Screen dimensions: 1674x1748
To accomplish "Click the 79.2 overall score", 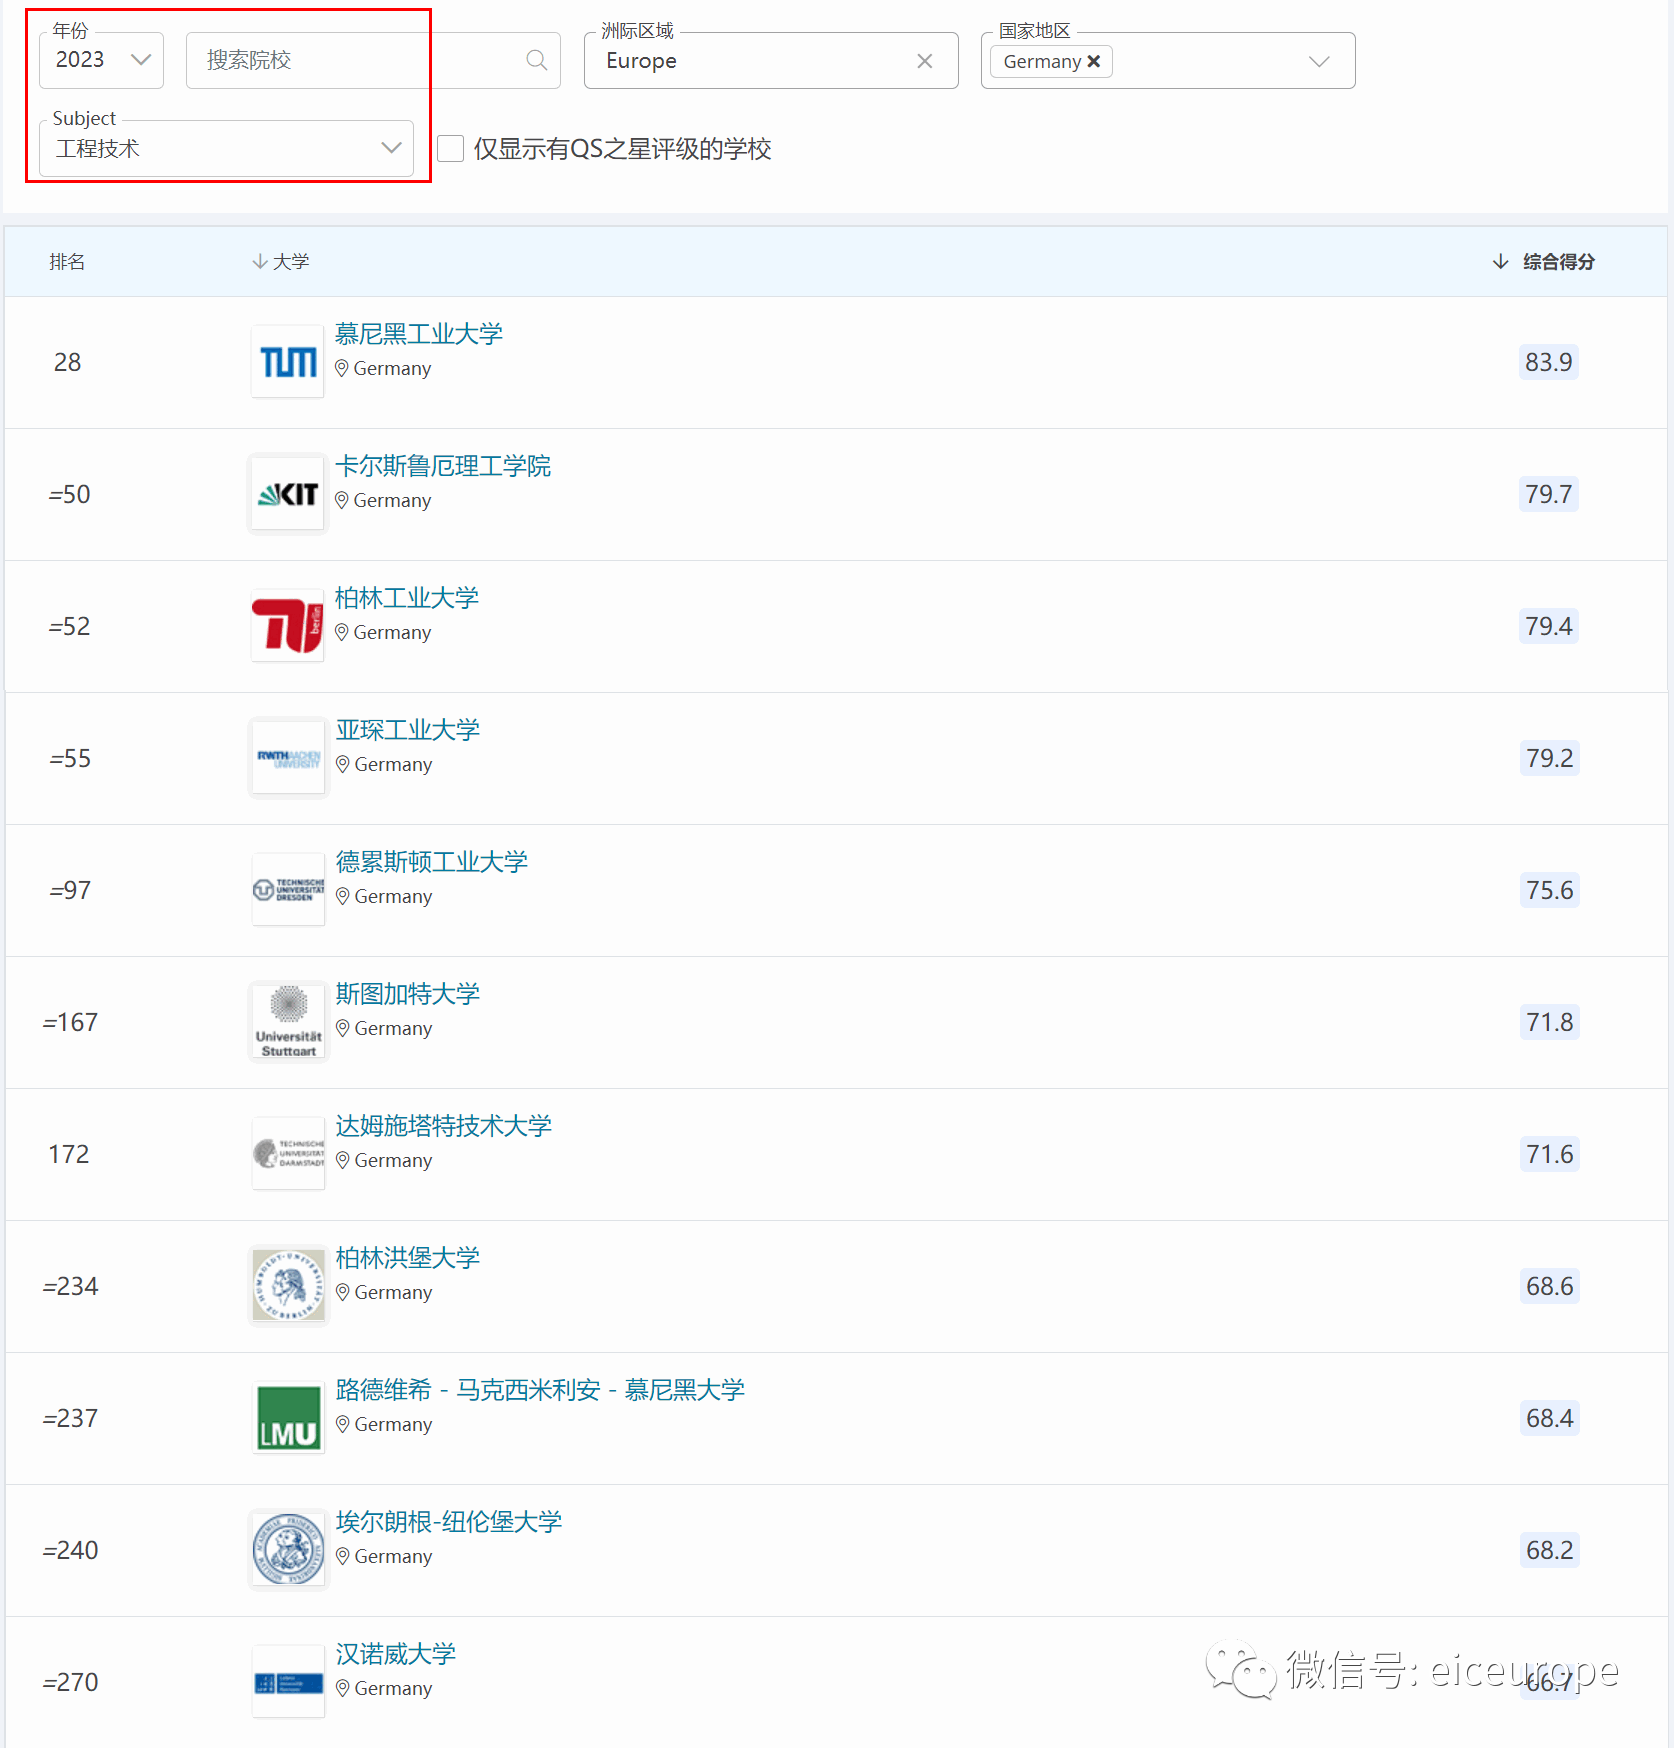I will click(1549, 758).
